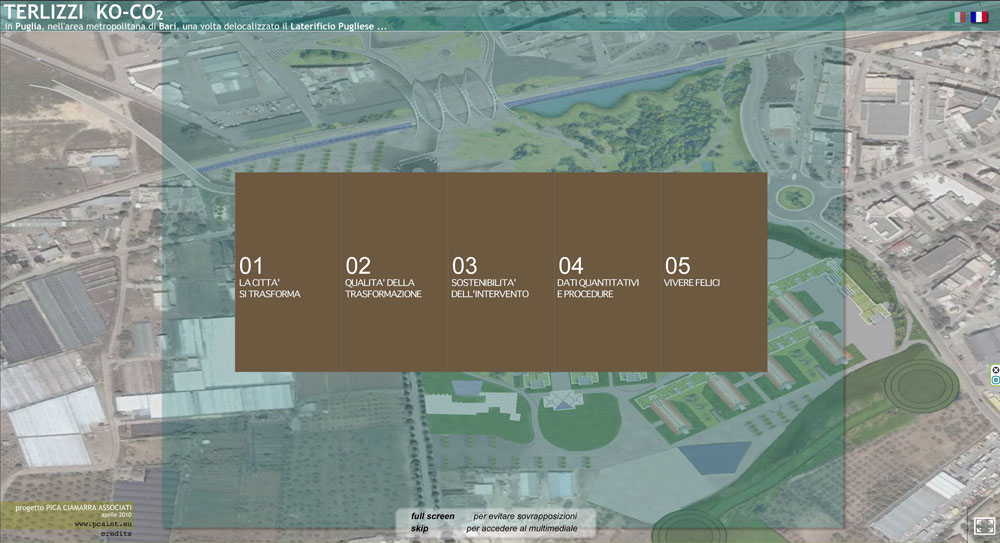Click the 'per evitare sovrapposizioni' text
The width and height of the screenshot is (1000, 543).
pos(525,516)
